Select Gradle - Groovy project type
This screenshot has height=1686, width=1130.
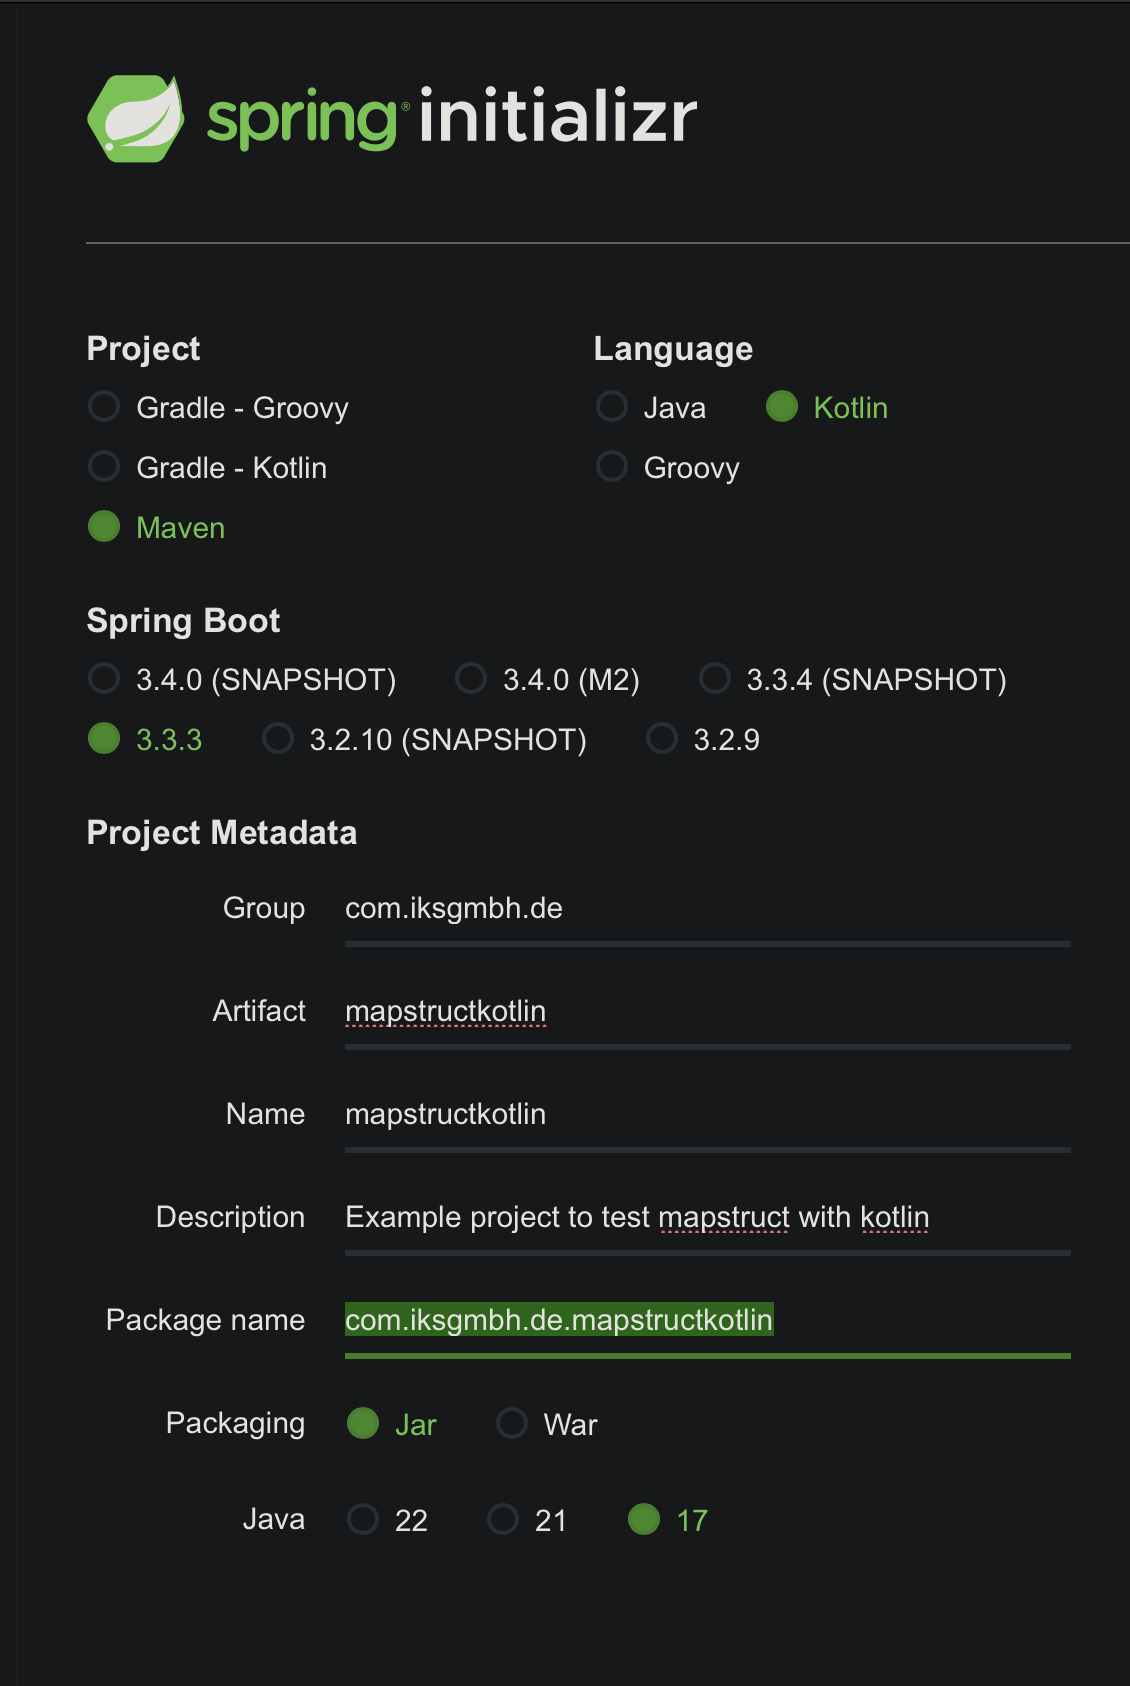pos(104,407)
